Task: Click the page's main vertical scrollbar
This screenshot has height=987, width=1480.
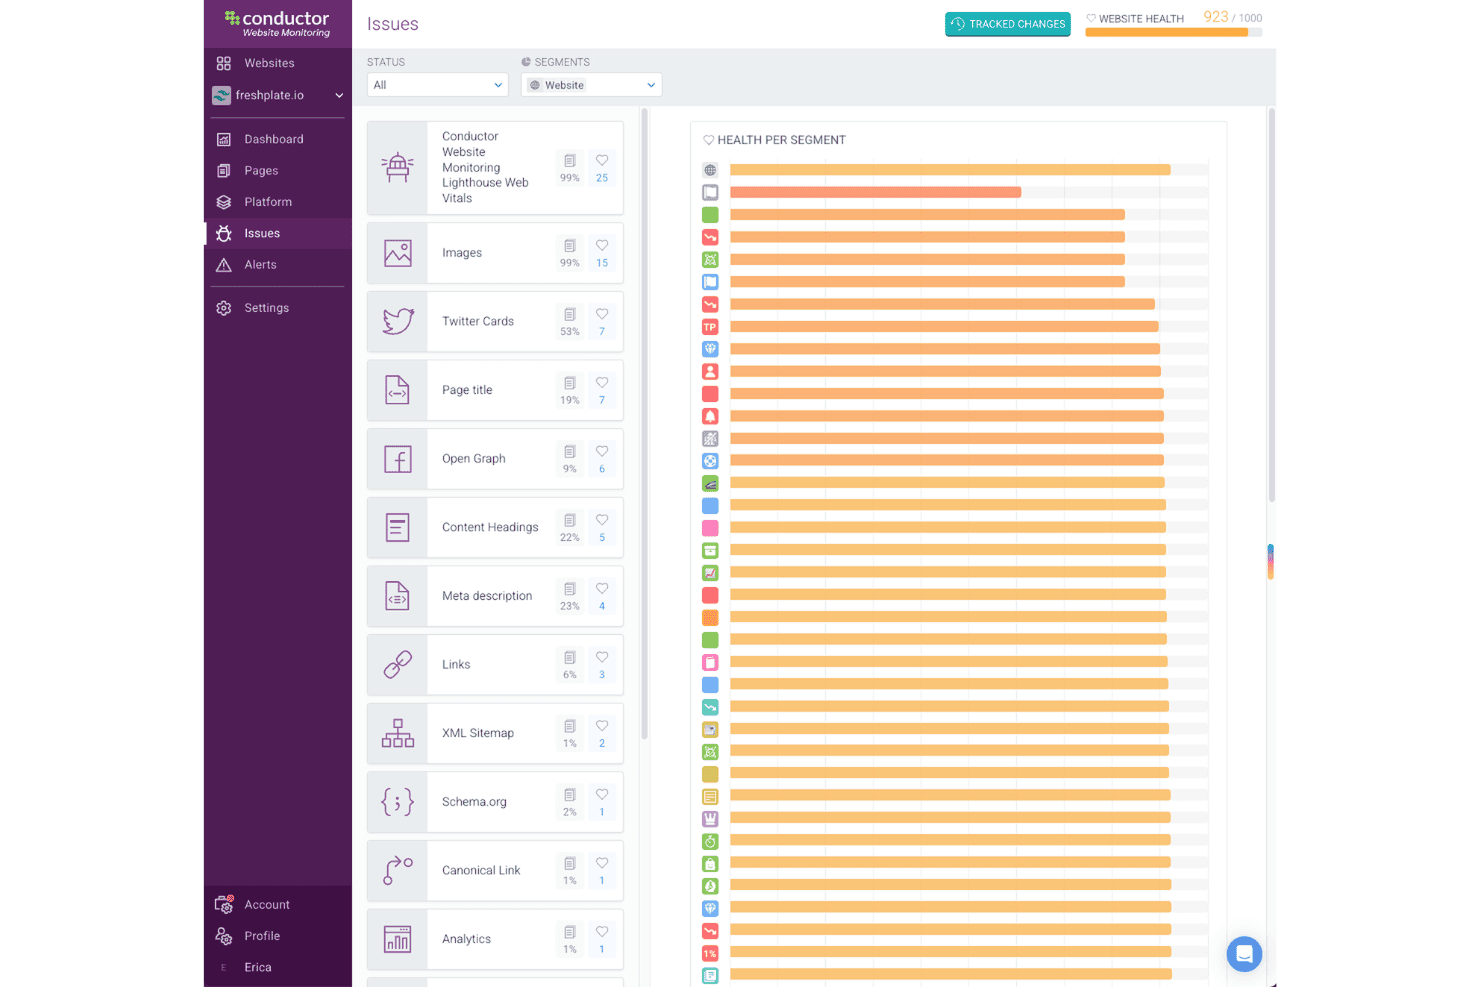Action: tap(1272, 305)
